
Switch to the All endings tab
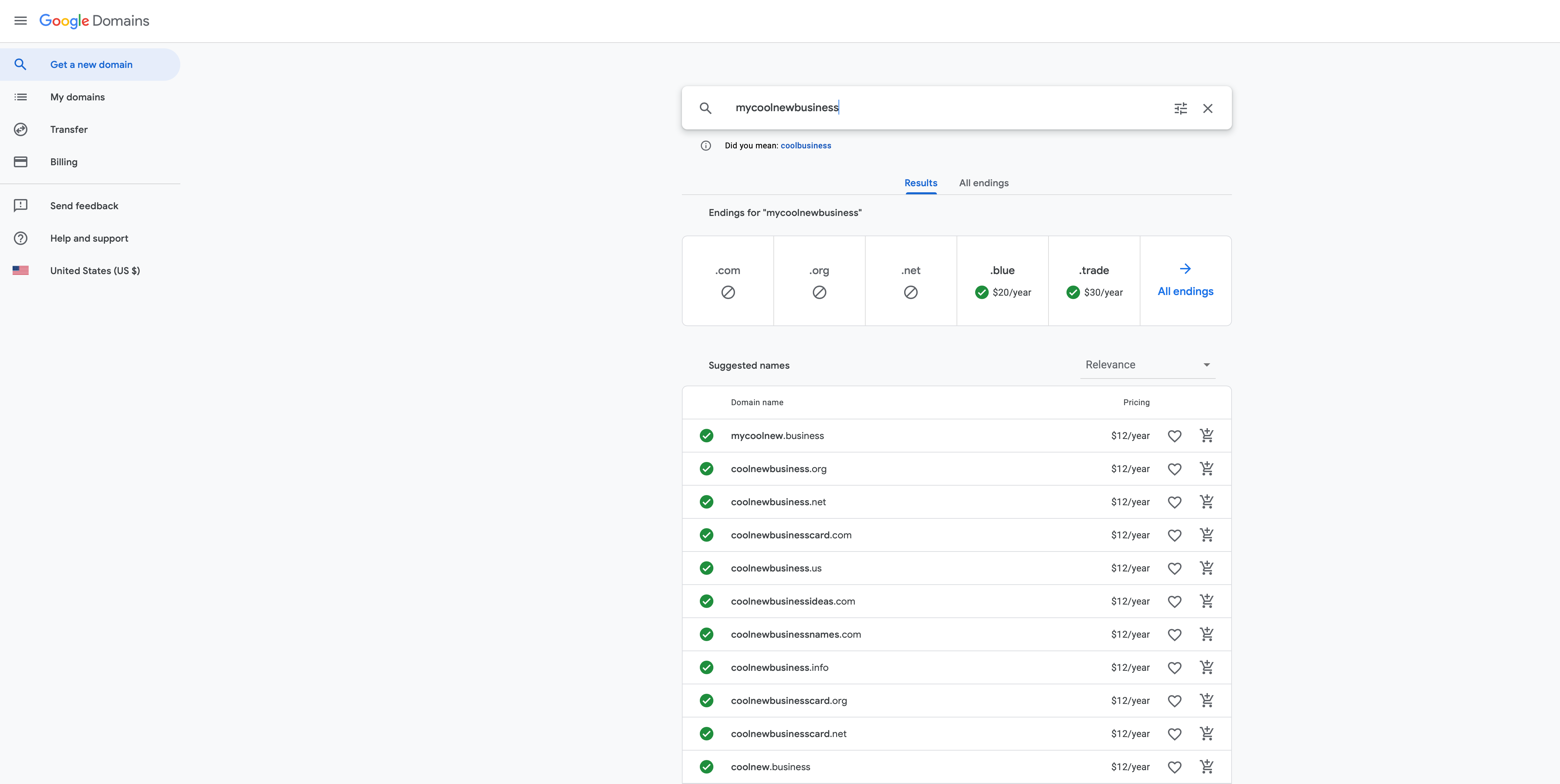[983, 182]
